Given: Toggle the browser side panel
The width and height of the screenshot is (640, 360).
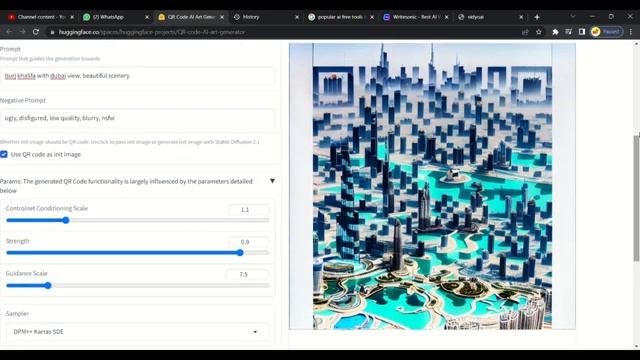Looking at the screenshot, I should (582, 32).
